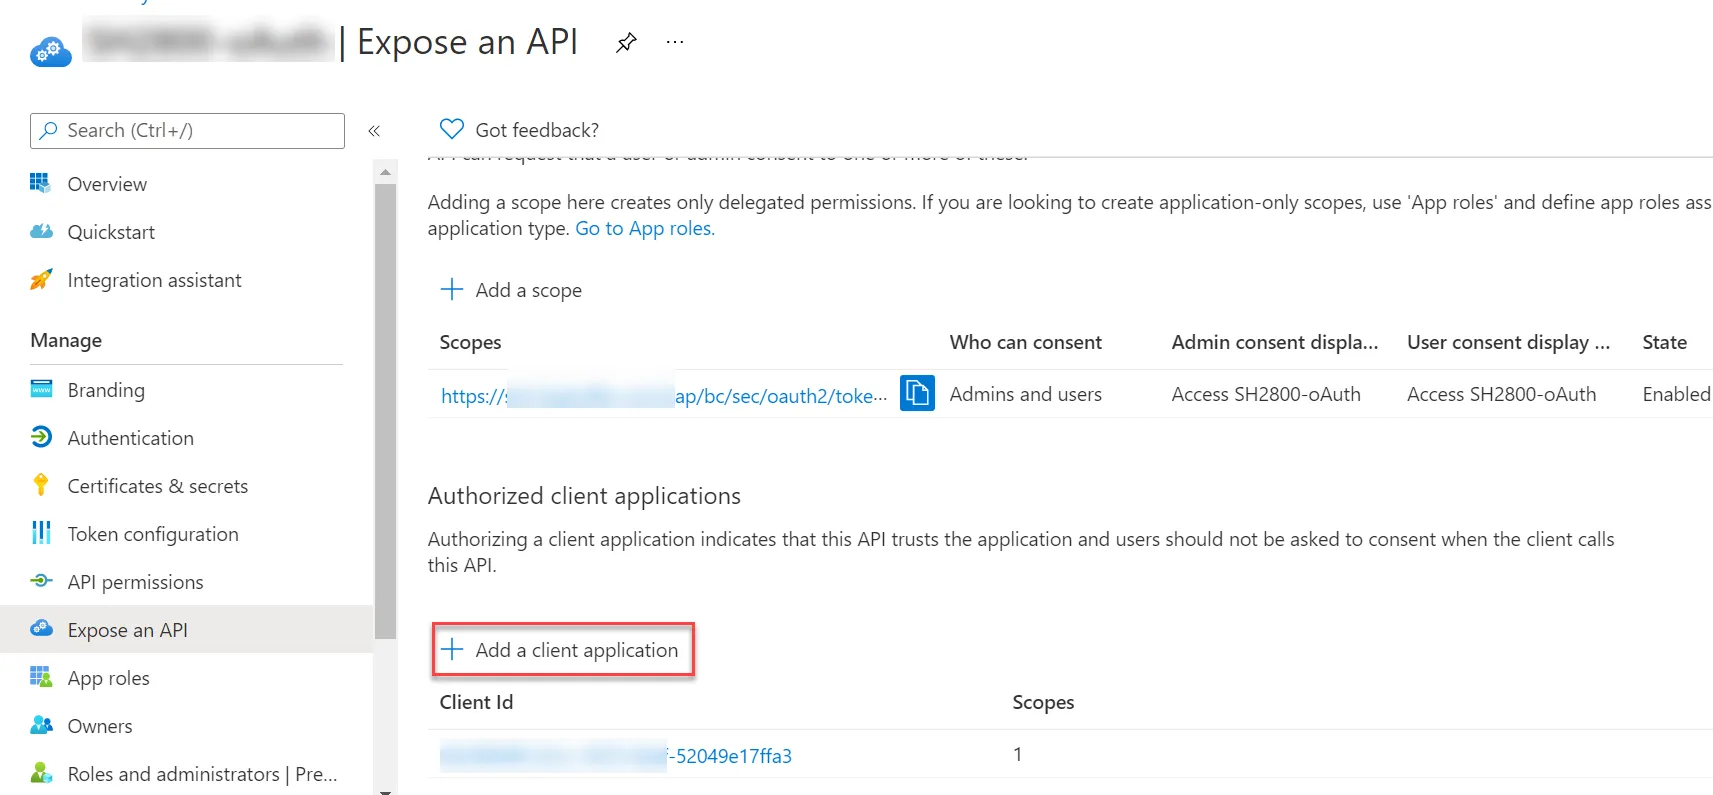Image resolution: width=1713 pixels, height=795 pixels.
Task: Click the Quickstart cloud icon
Action: click(x=41, y=231)
